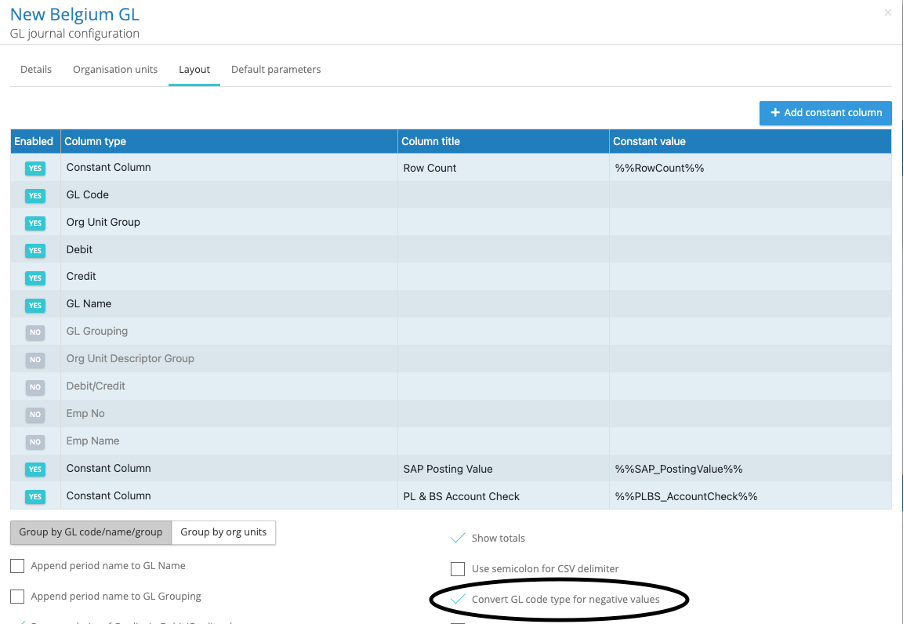
Task: Open the Default parameters tab
Action: pyautogui.click(x=275, y=70)
